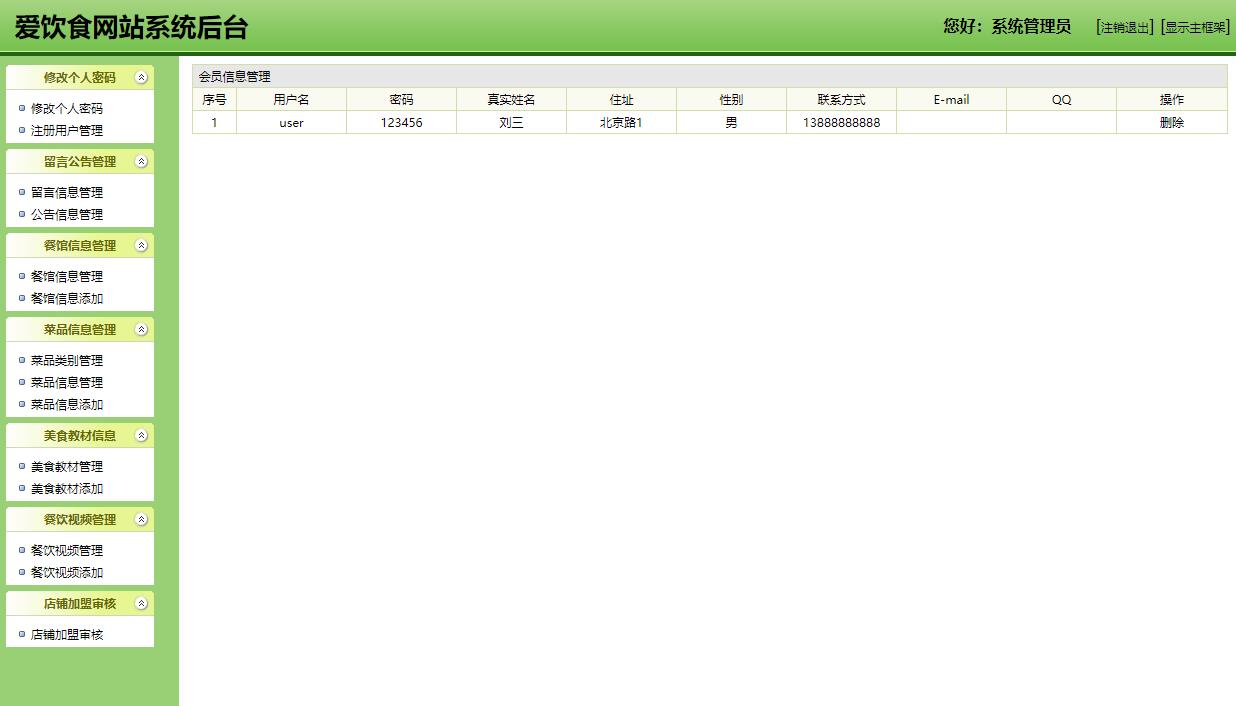
Task: Click the 性别 column header
Action: tap(731, 99)
